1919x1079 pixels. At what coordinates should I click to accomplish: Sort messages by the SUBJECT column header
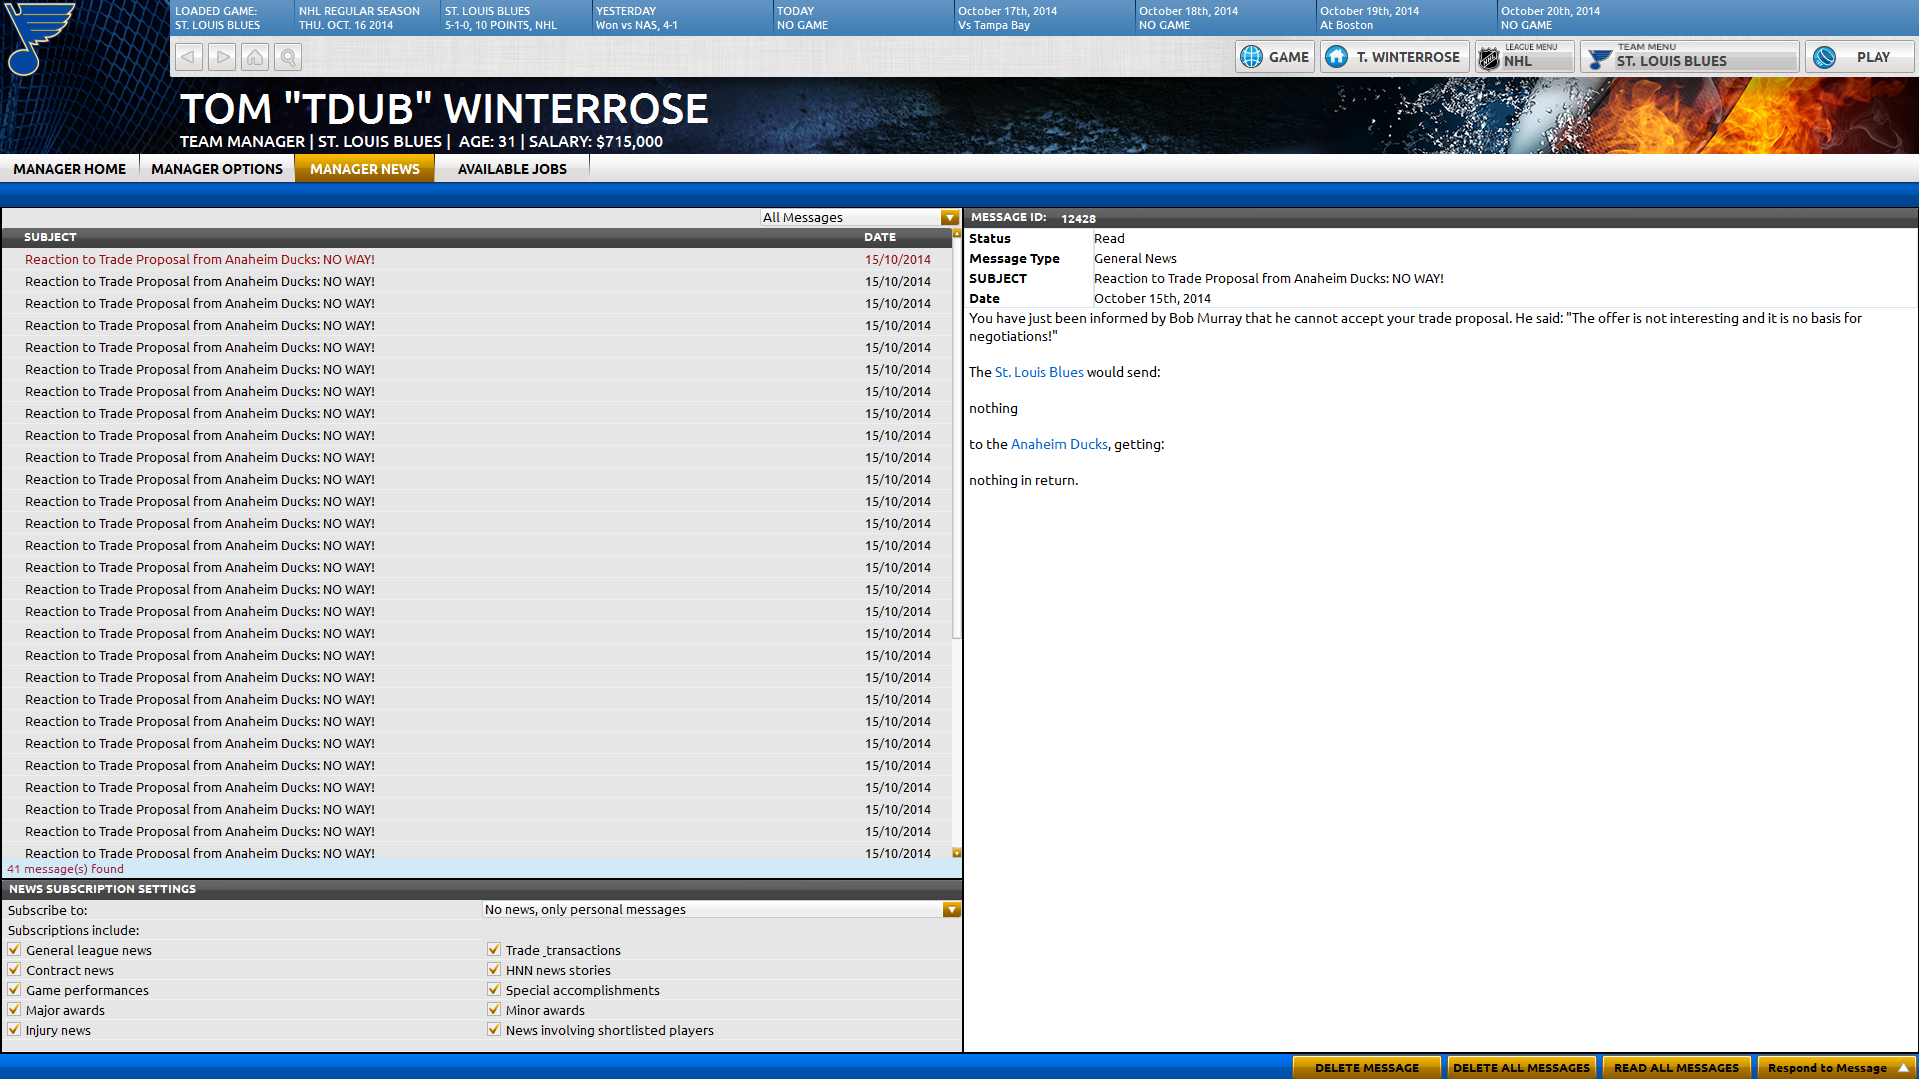[x=50, y=237]
